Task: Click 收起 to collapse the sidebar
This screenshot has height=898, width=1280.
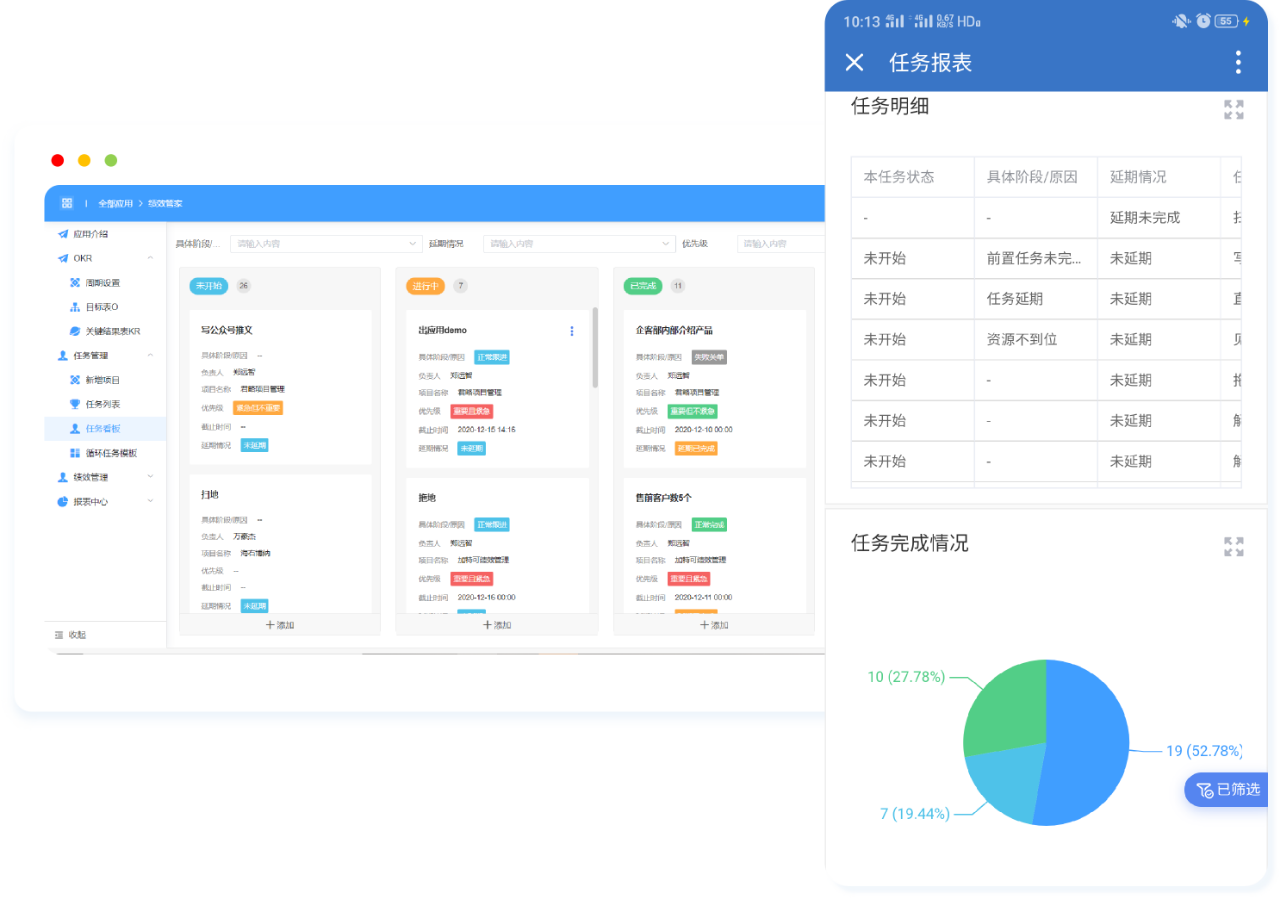Action: (x=70, y=635)
